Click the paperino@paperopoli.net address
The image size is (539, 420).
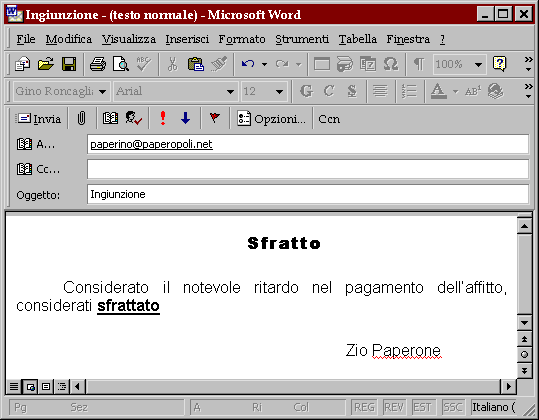[151, 144]
